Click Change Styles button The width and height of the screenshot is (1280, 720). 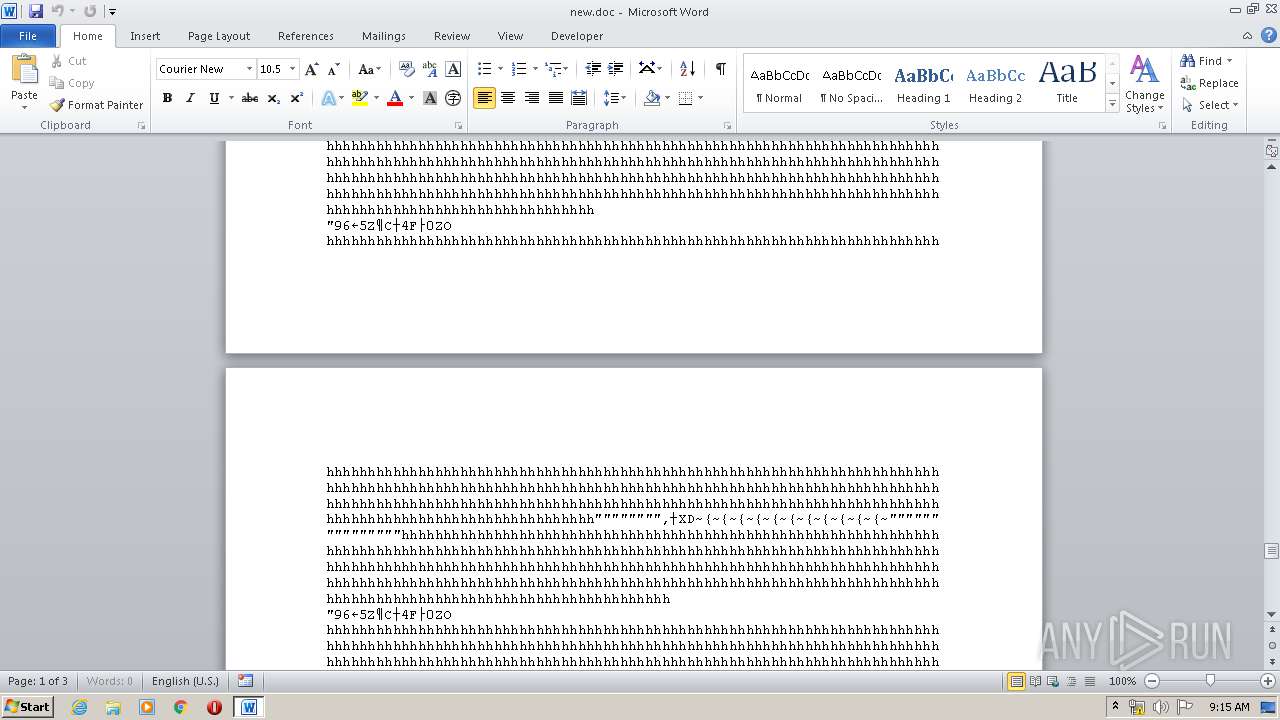pyautogui.click(x=1144, y=84)
